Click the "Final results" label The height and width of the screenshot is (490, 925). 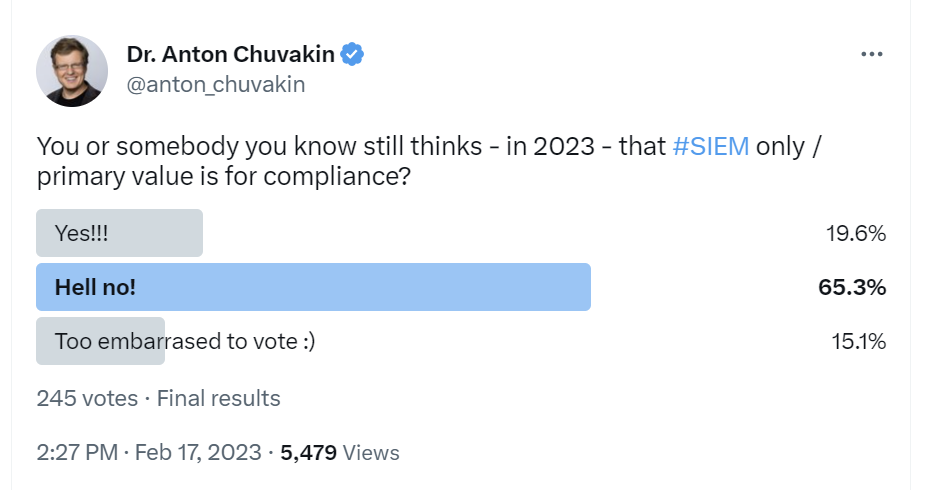coord(218,399)
